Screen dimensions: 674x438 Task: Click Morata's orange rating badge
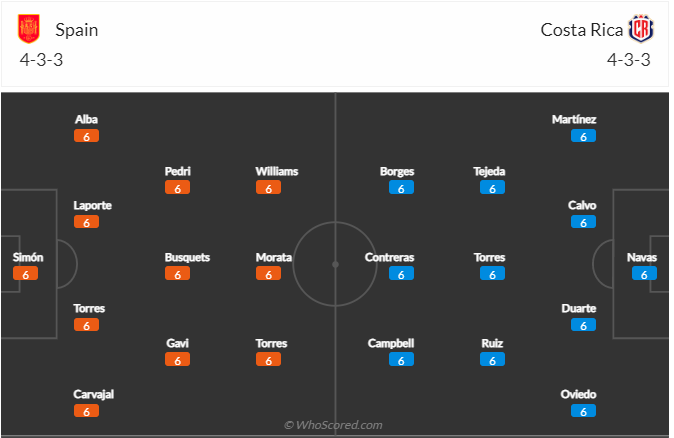point(268,273)
